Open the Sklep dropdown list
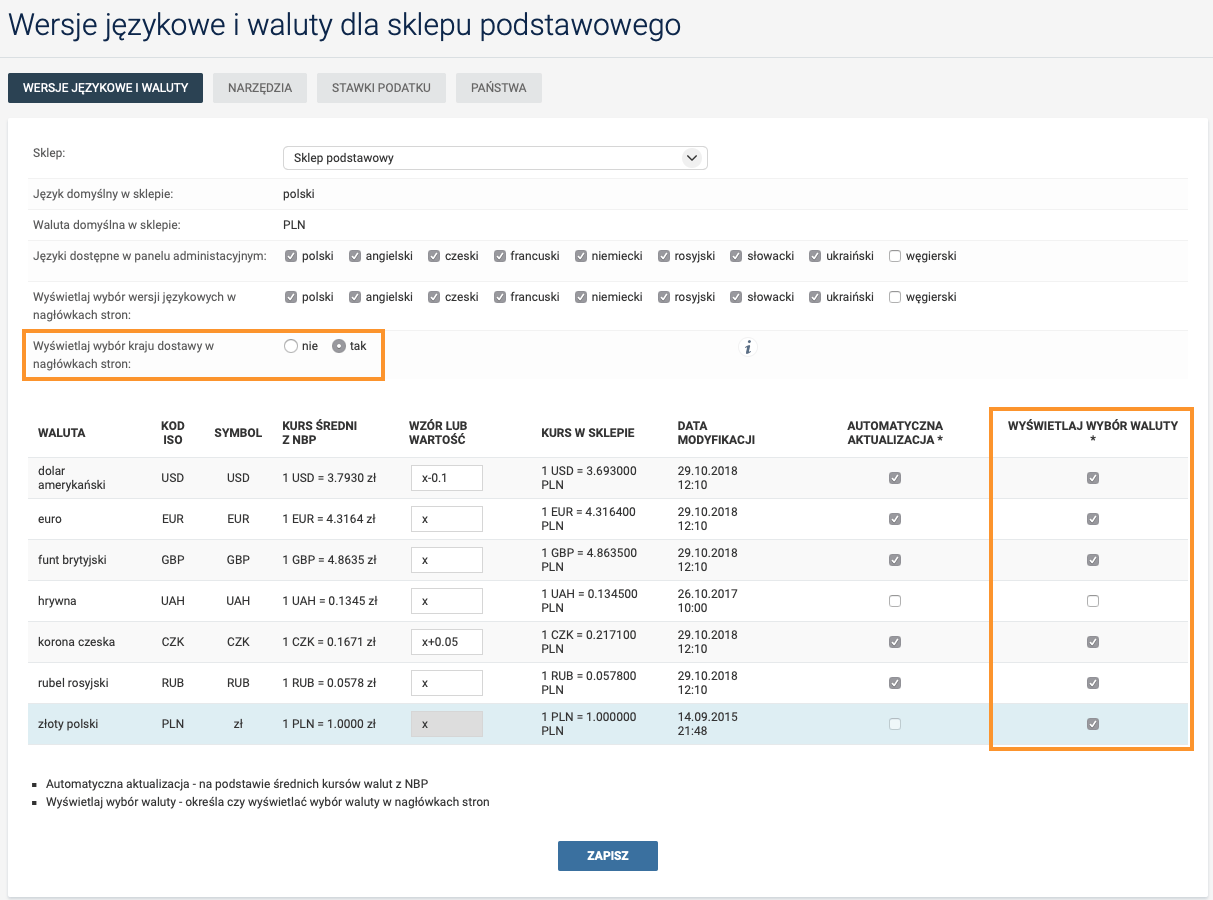Screen dimensions: 1213x900 495,158
